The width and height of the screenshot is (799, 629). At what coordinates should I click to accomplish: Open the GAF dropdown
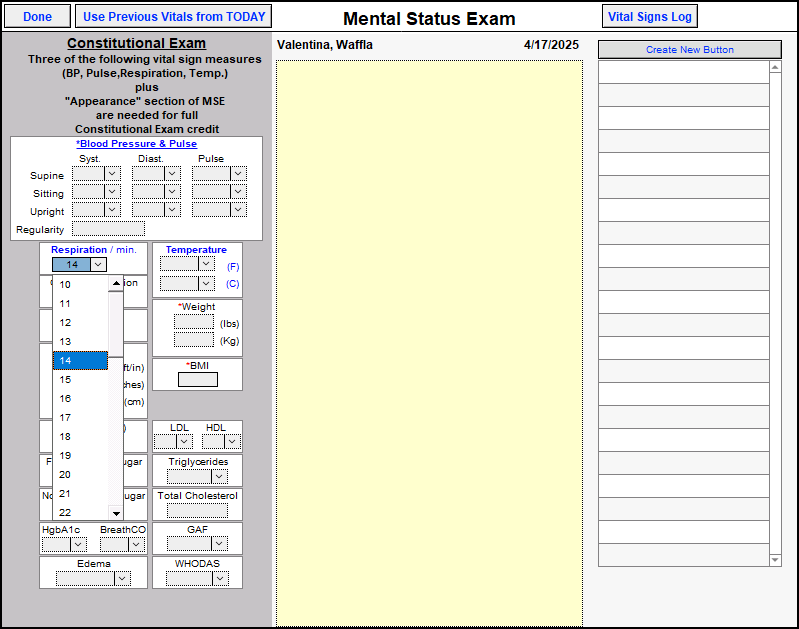tap(220, 544)
